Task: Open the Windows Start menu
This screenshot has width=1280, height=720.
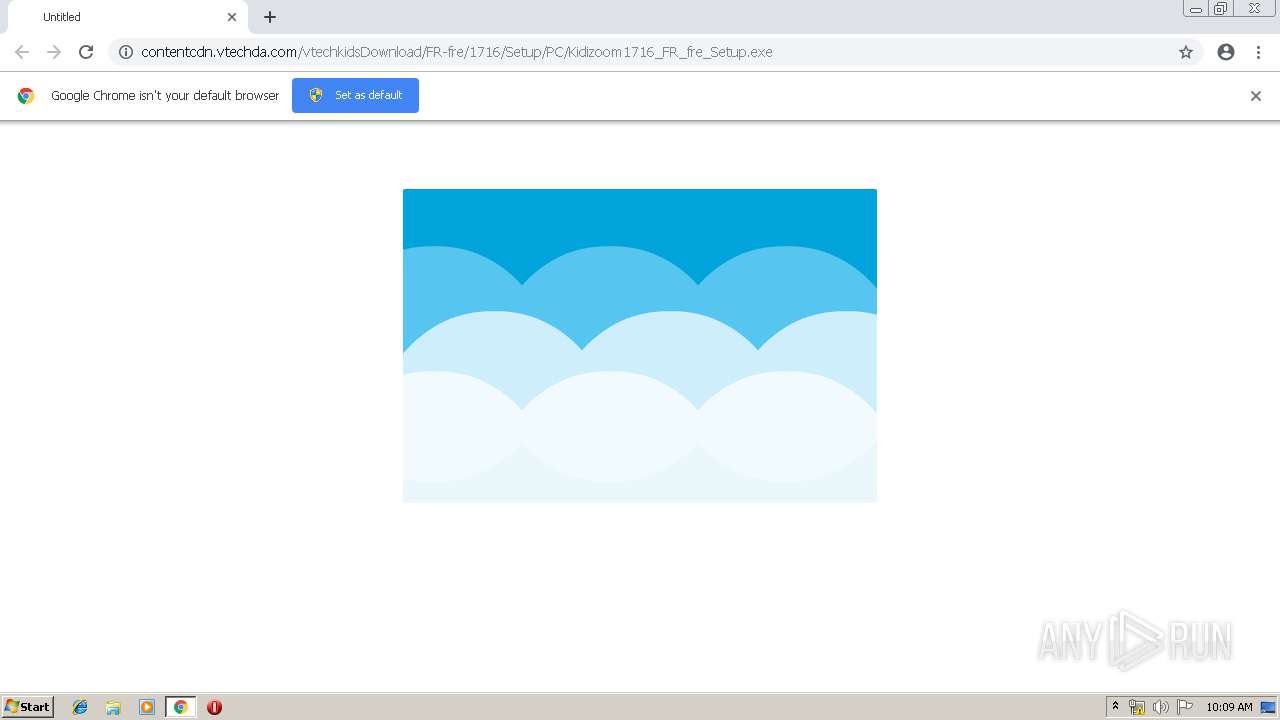Action: pyautogui.click(x=28, y=707)
